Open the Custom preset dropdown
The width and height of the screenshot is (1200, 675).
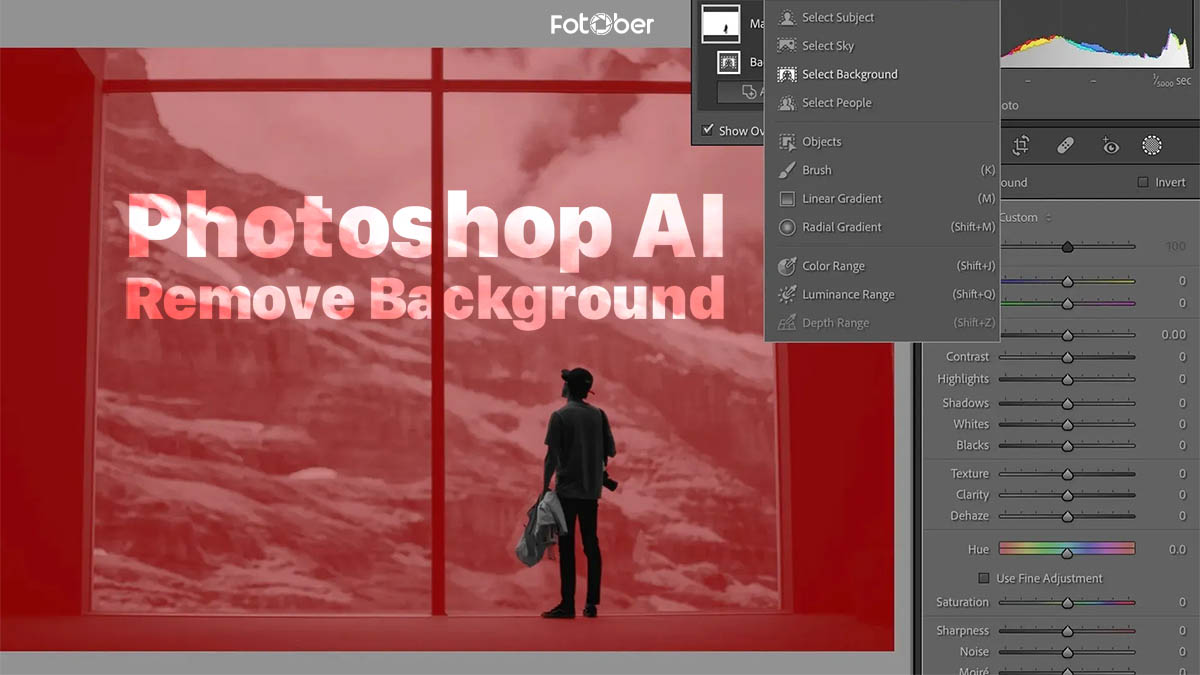coord(1024,218)
